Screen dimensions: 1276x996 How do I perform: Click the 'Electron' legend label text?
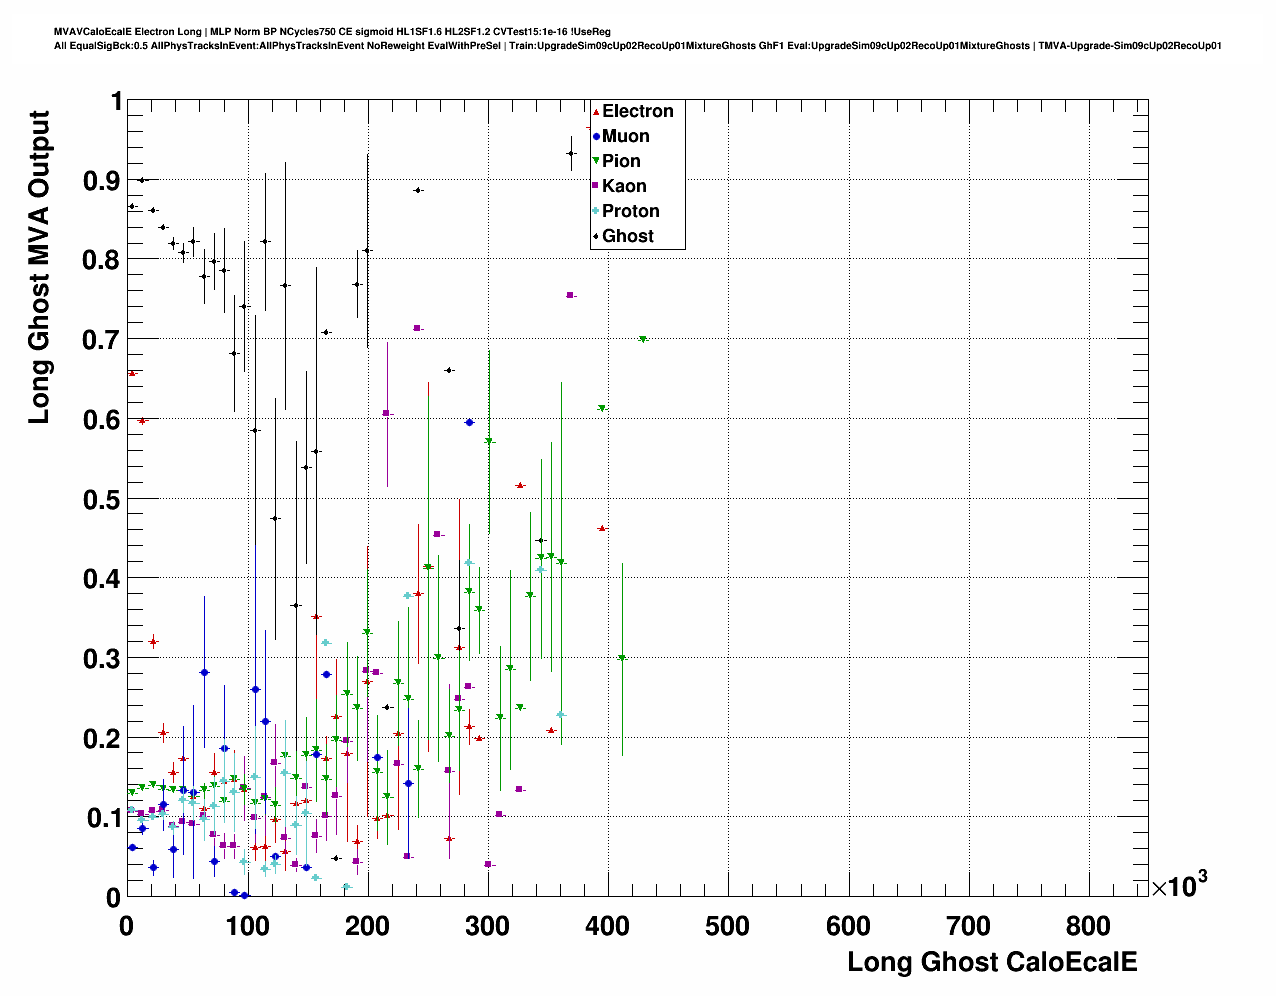click(637, 112)
